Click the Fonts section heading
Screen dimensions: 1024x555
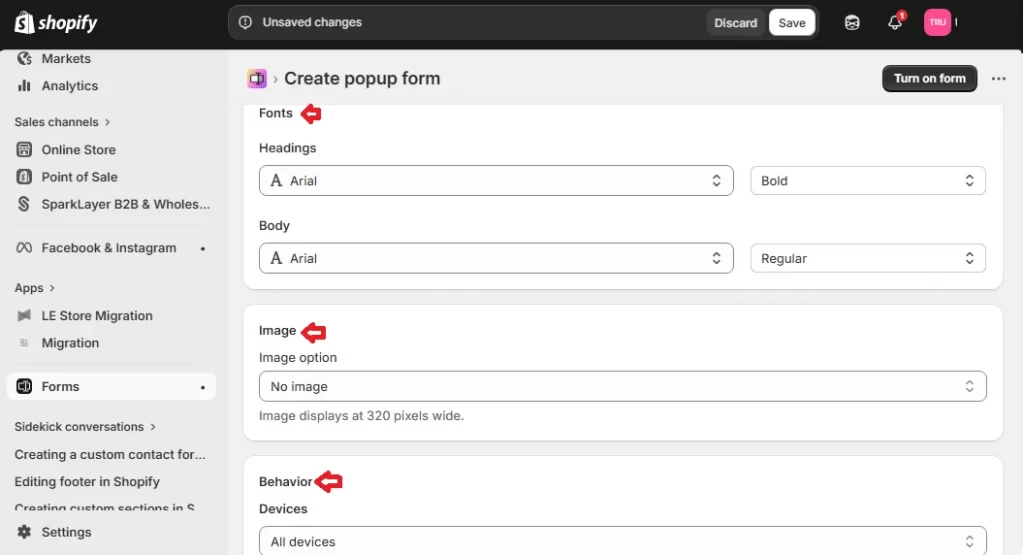[x=276, y=113]
